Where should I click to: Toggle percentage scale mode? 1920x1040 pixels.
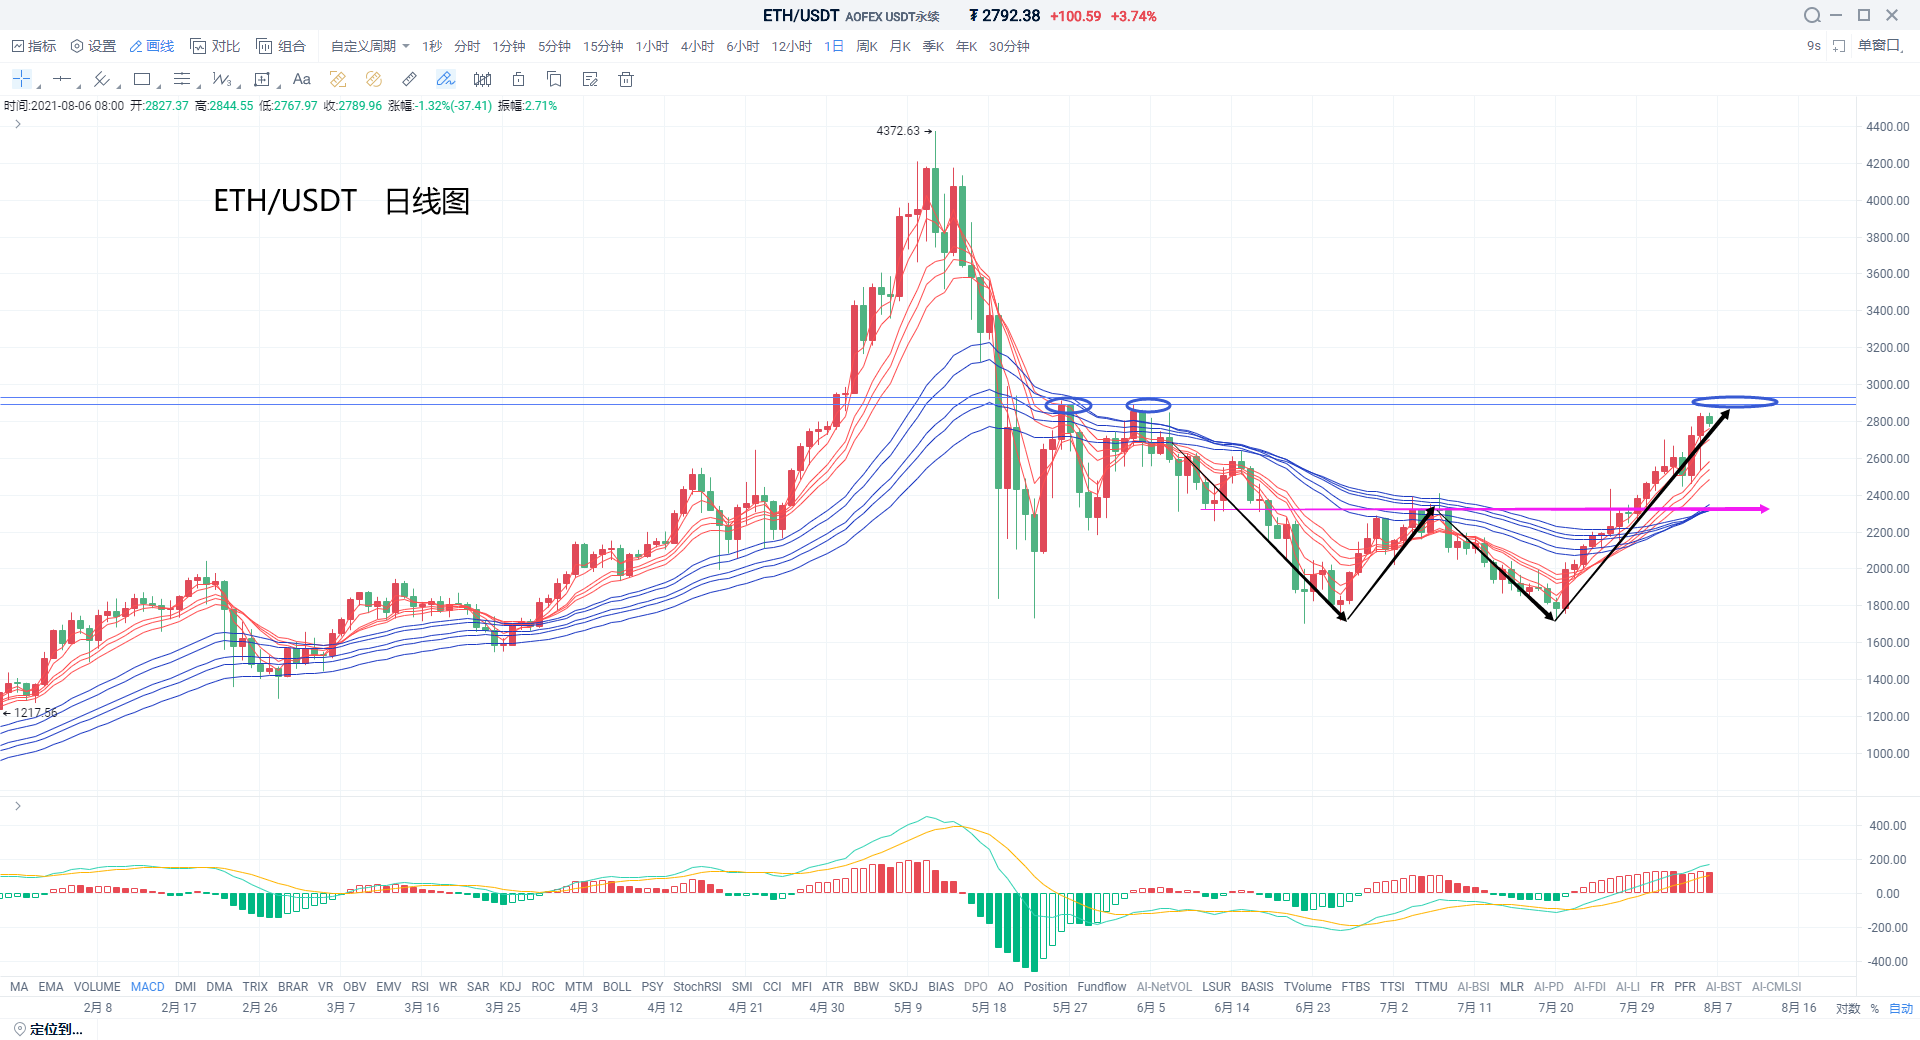point(1874,1008)
